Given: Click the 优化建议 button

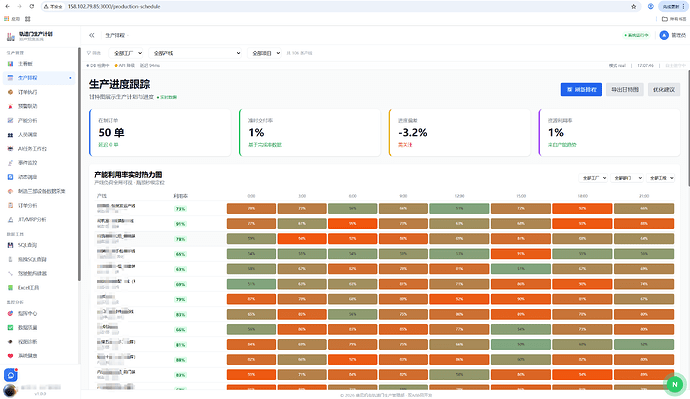Looking at the screenshot, I should tap(664, 90).
